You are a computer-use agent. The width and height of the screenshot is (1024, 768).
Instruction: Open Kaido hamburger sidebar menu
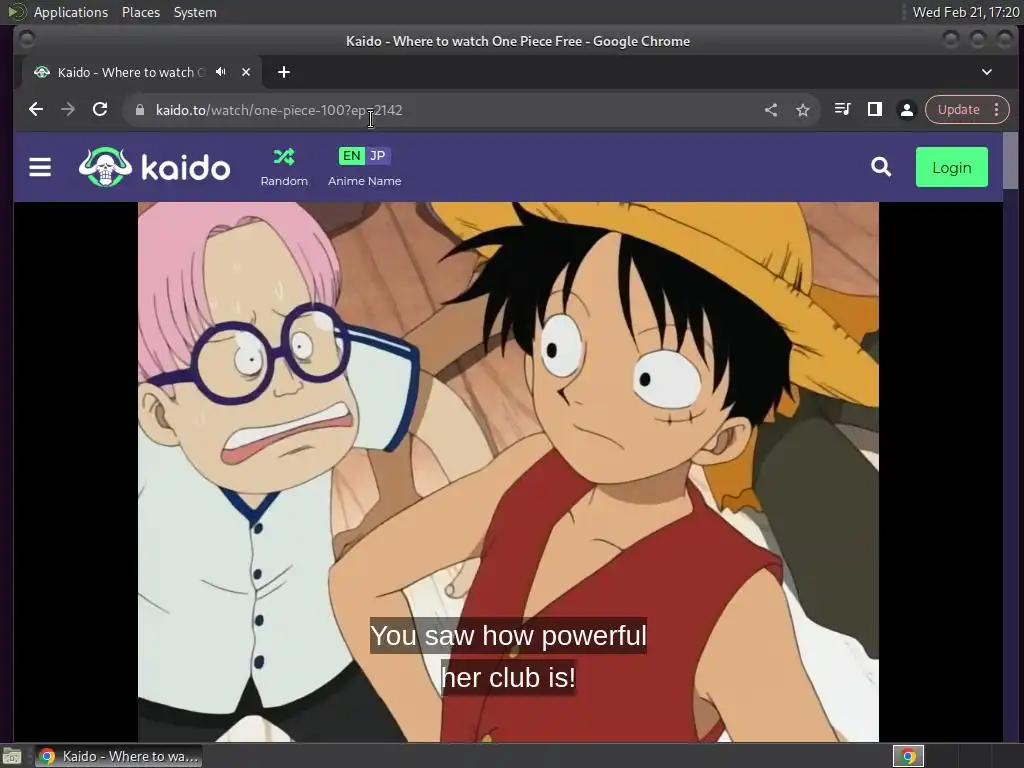40,167
